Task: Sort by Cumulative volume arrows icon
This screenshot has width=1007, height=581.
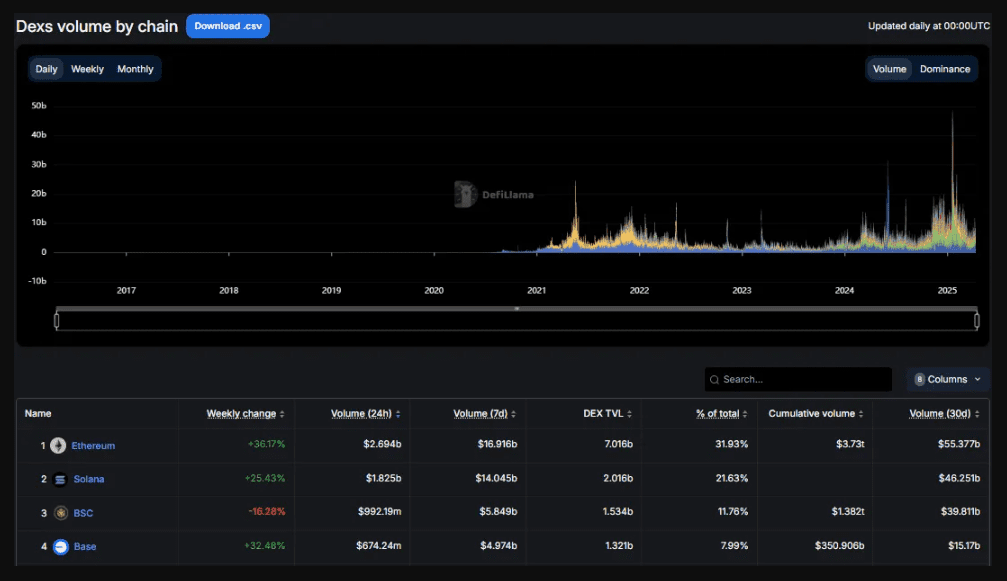Action: pyautogui.click(x=861, y=415)
